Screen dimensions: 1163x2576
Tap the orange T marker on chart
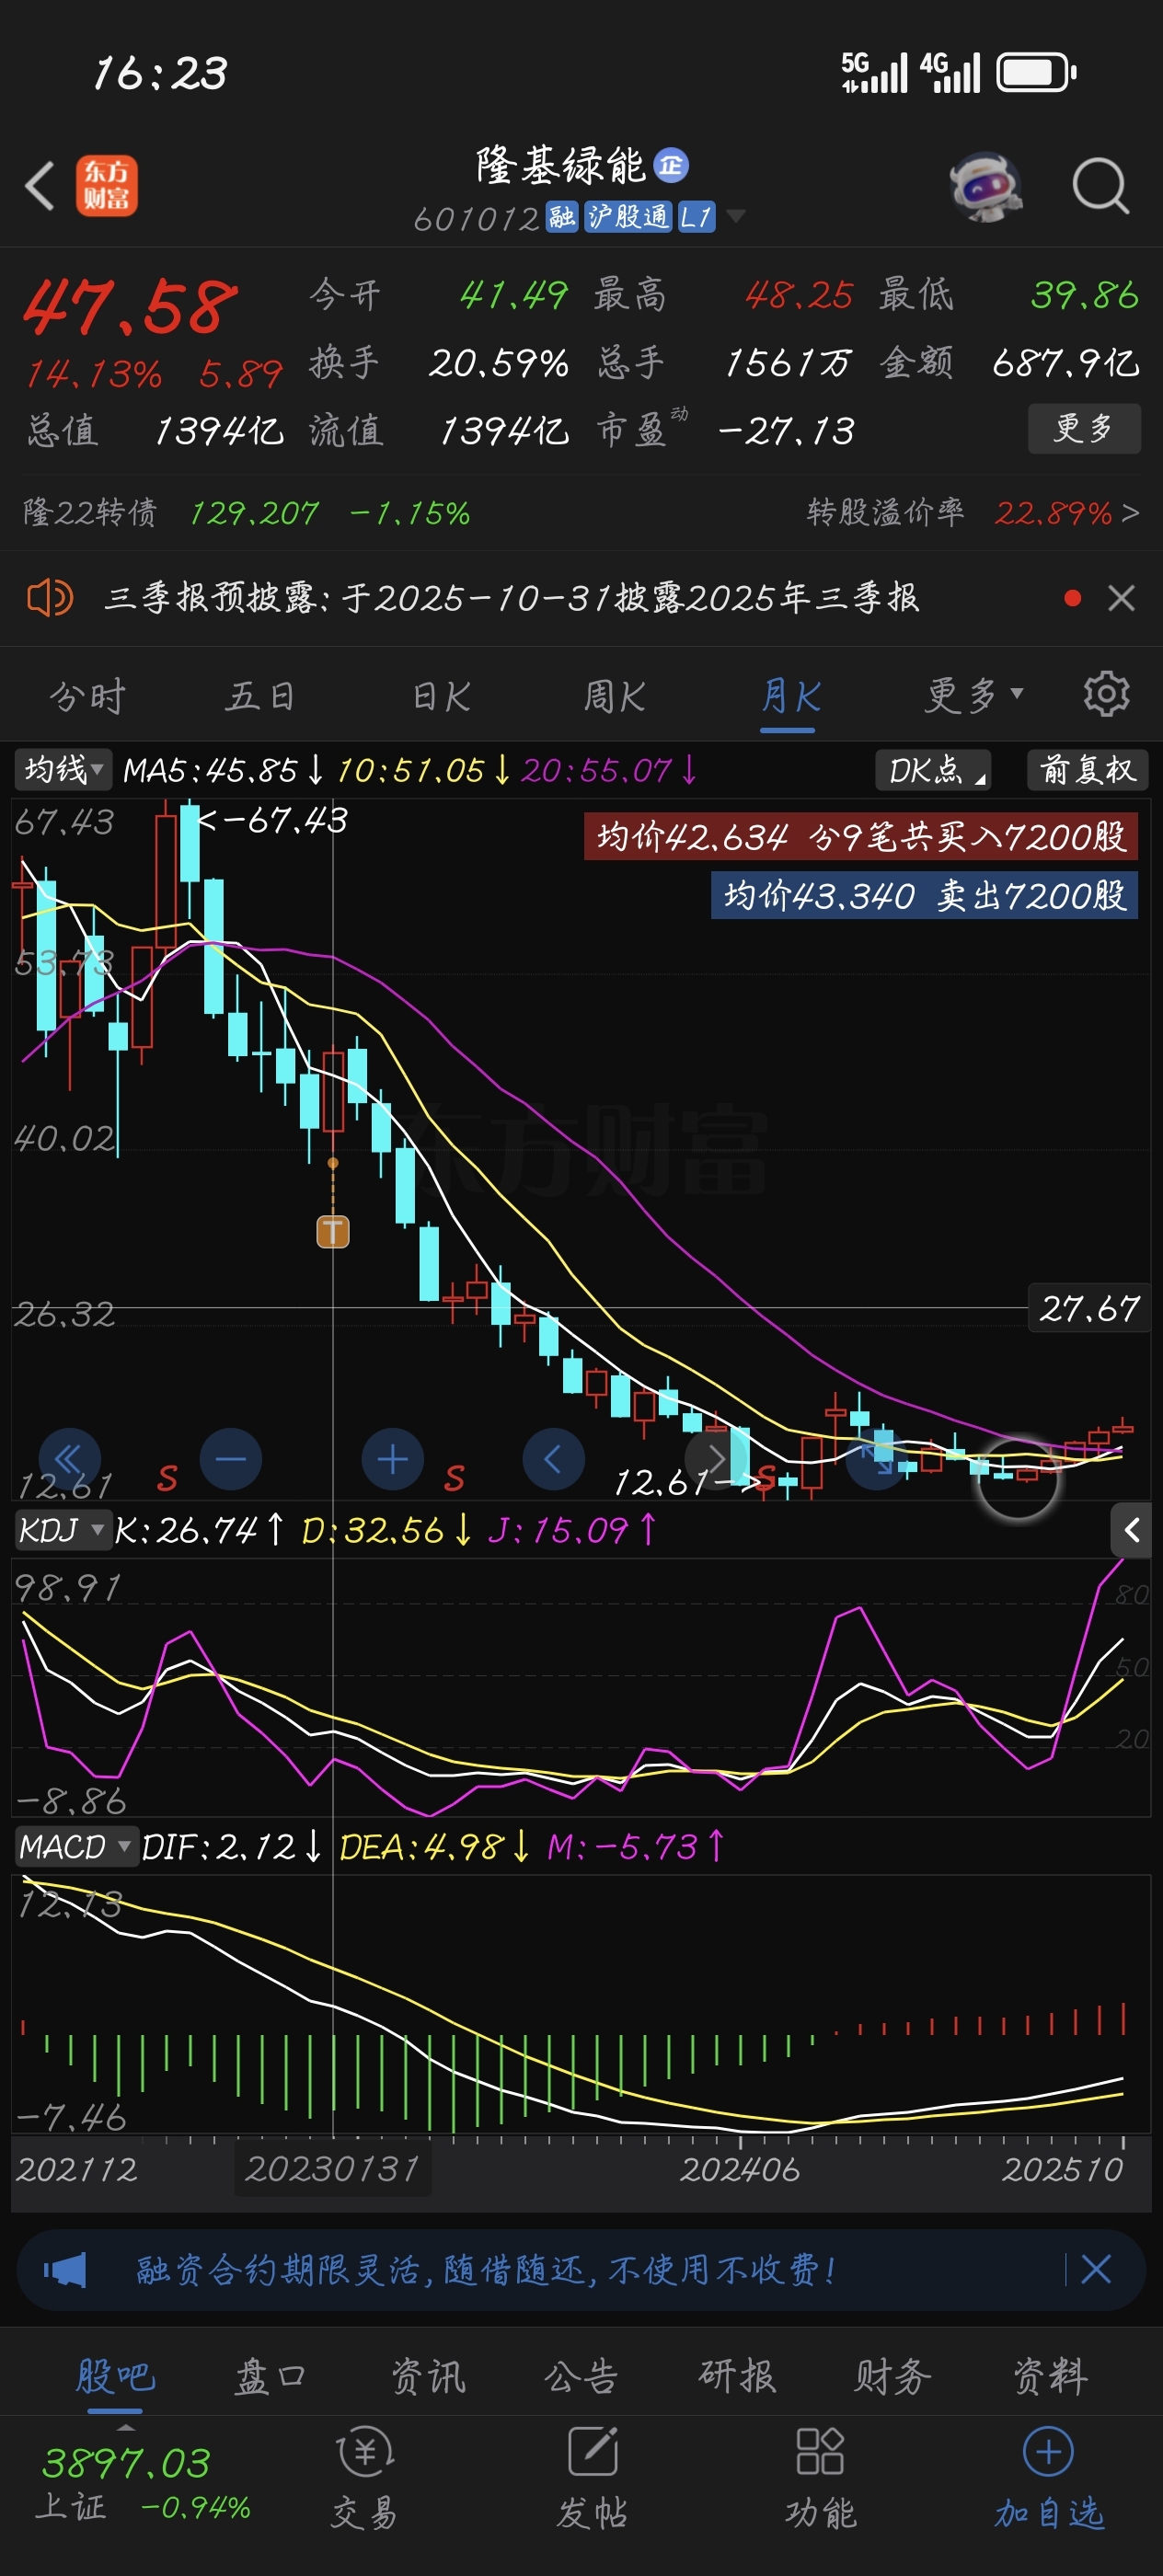point(333,1231)
